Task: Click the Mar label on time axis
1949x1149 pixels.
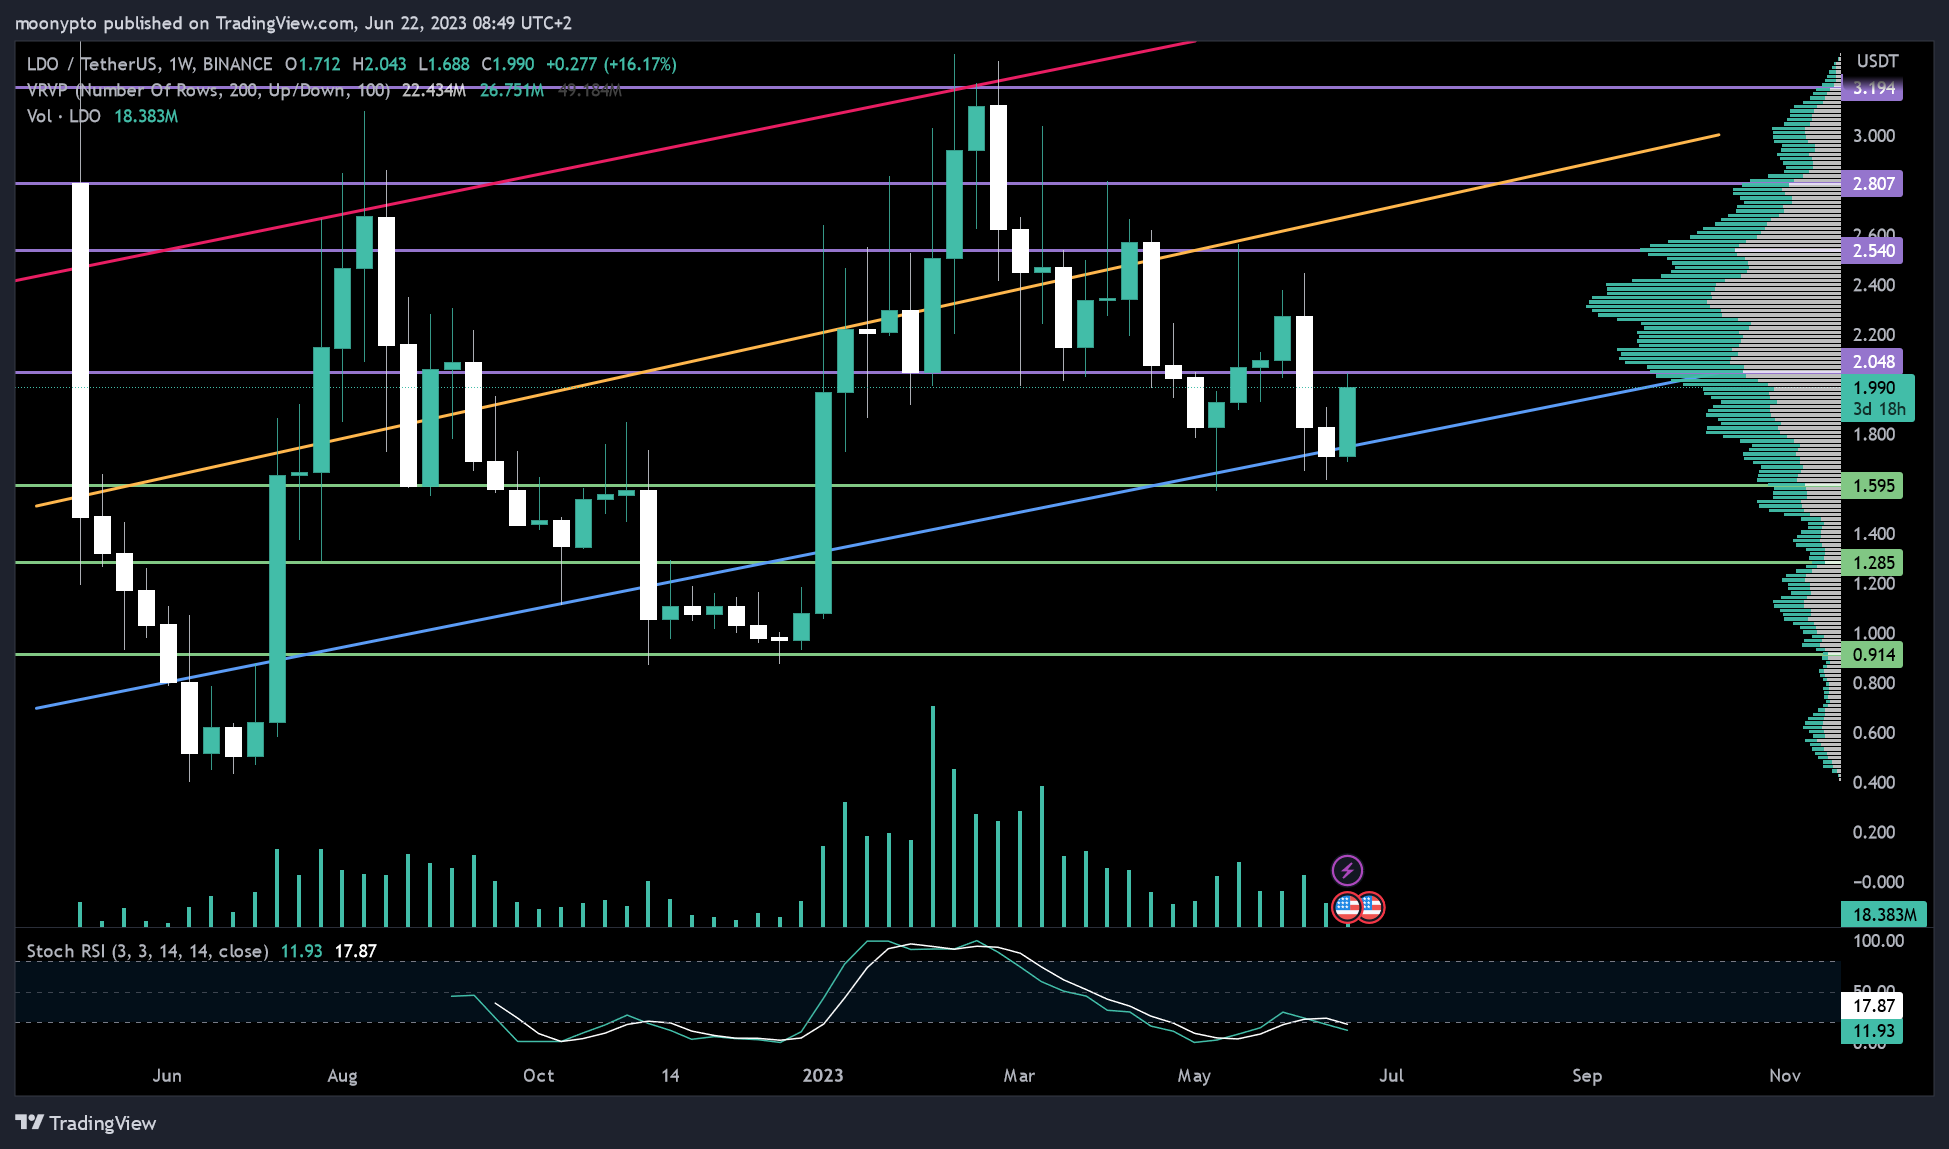Action: coord(1019,1076)
